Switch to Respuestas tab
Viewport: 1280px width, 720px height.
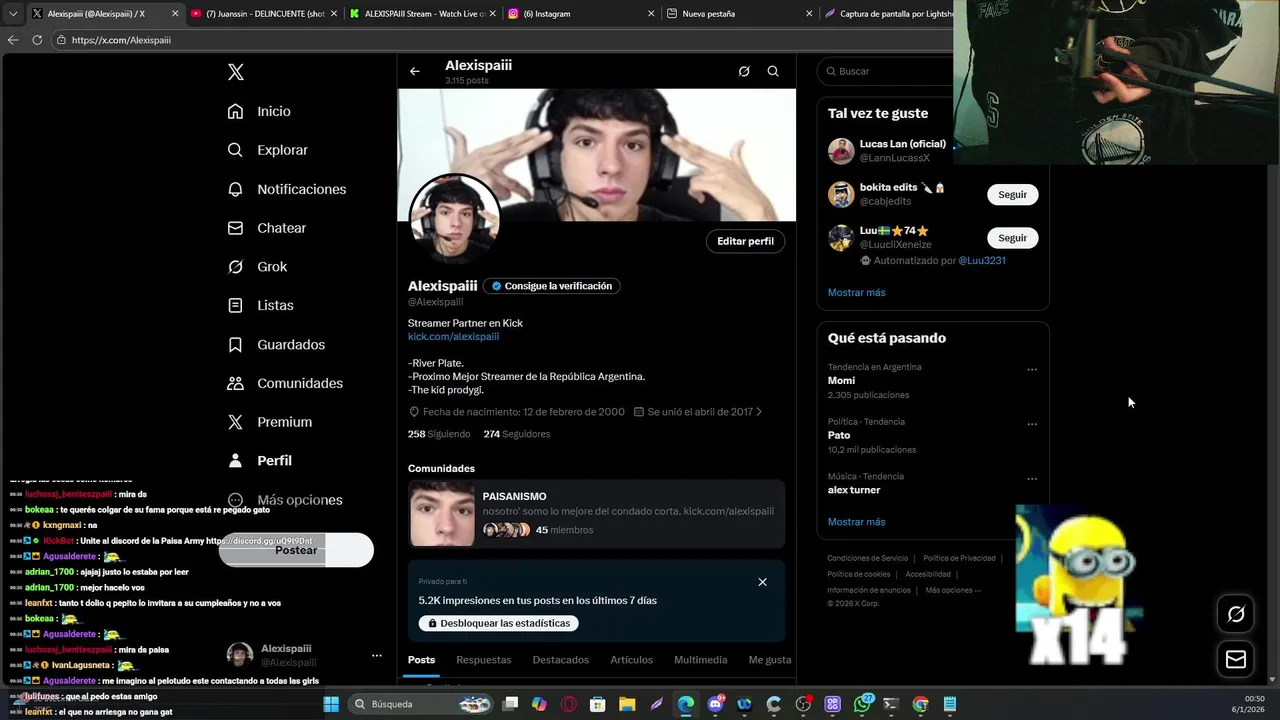pyautogui.click(x=484, y=660)
